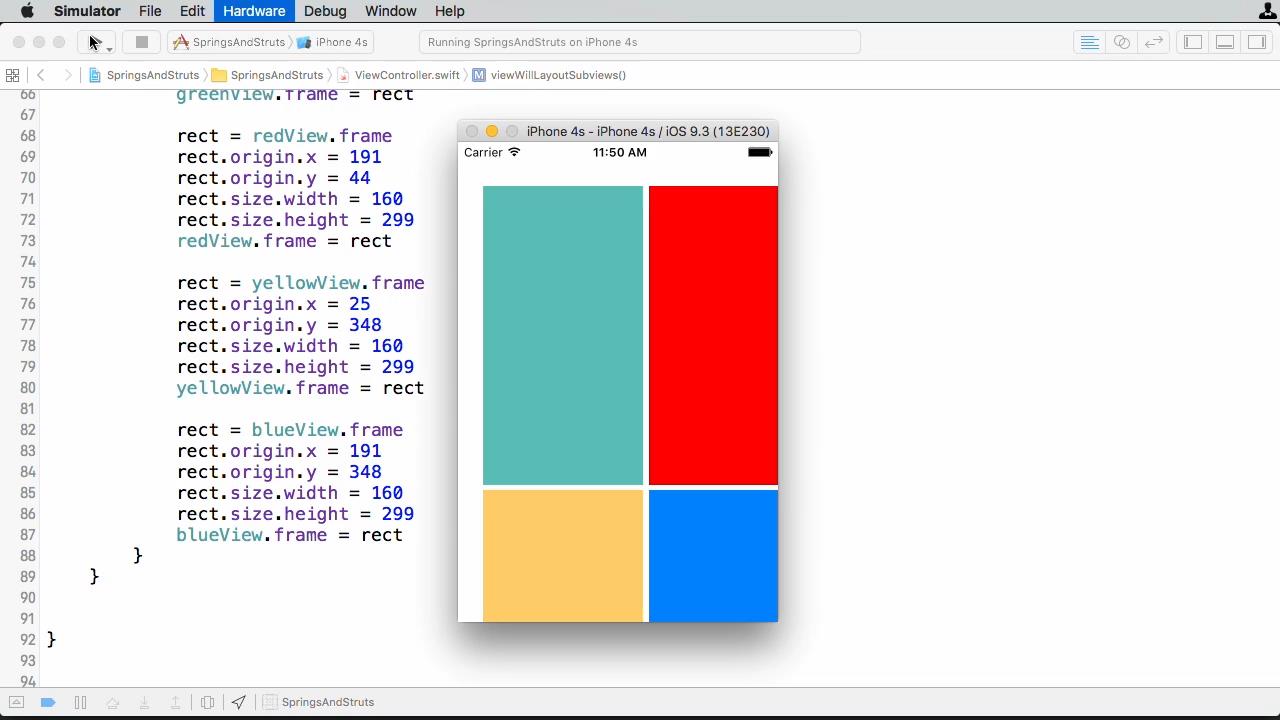This screenshot has width=1280, height=720.
Task: Click code "rect = redView.frame"
Action: (x=284, y=136)
